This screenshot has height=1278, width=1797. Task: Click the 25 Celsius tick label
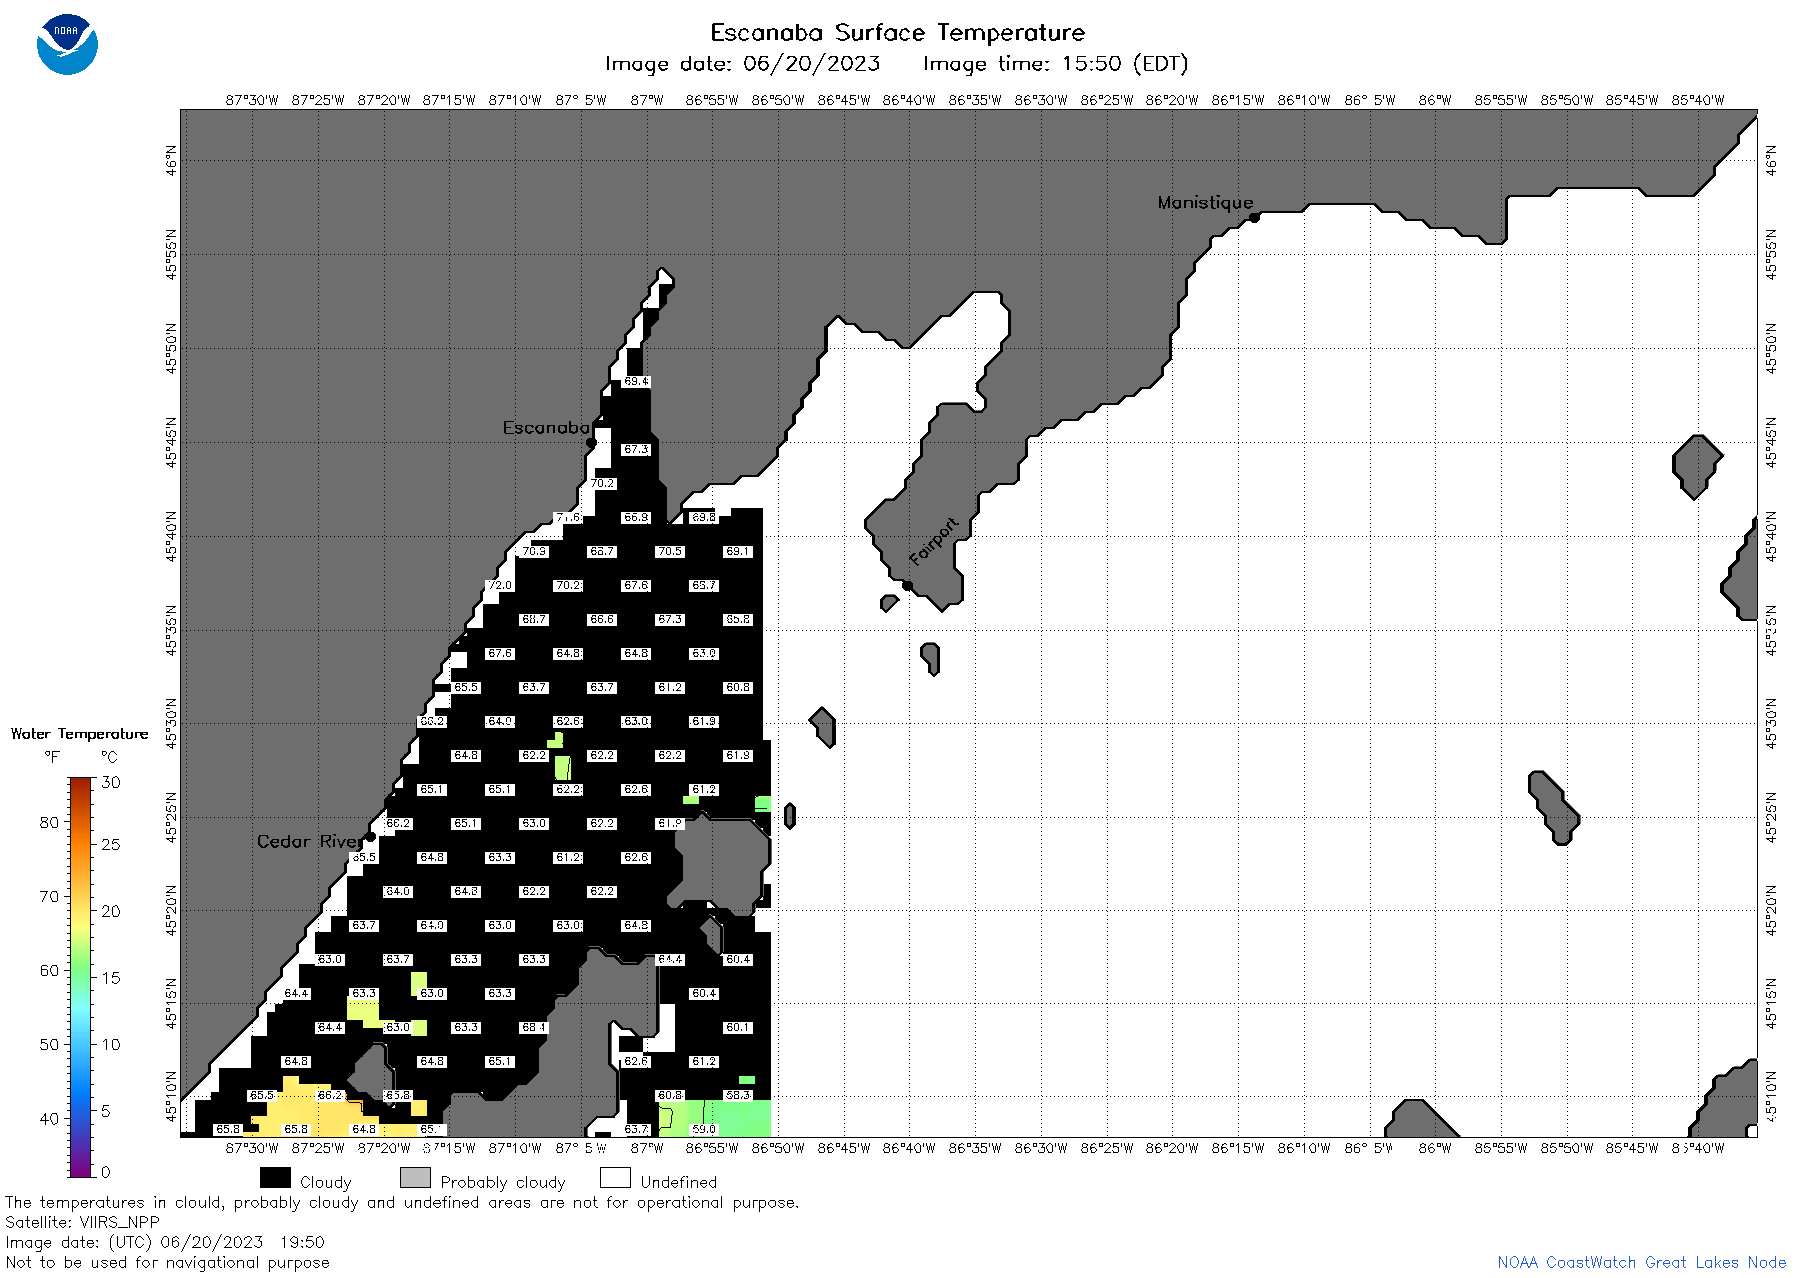pos(111,844)
